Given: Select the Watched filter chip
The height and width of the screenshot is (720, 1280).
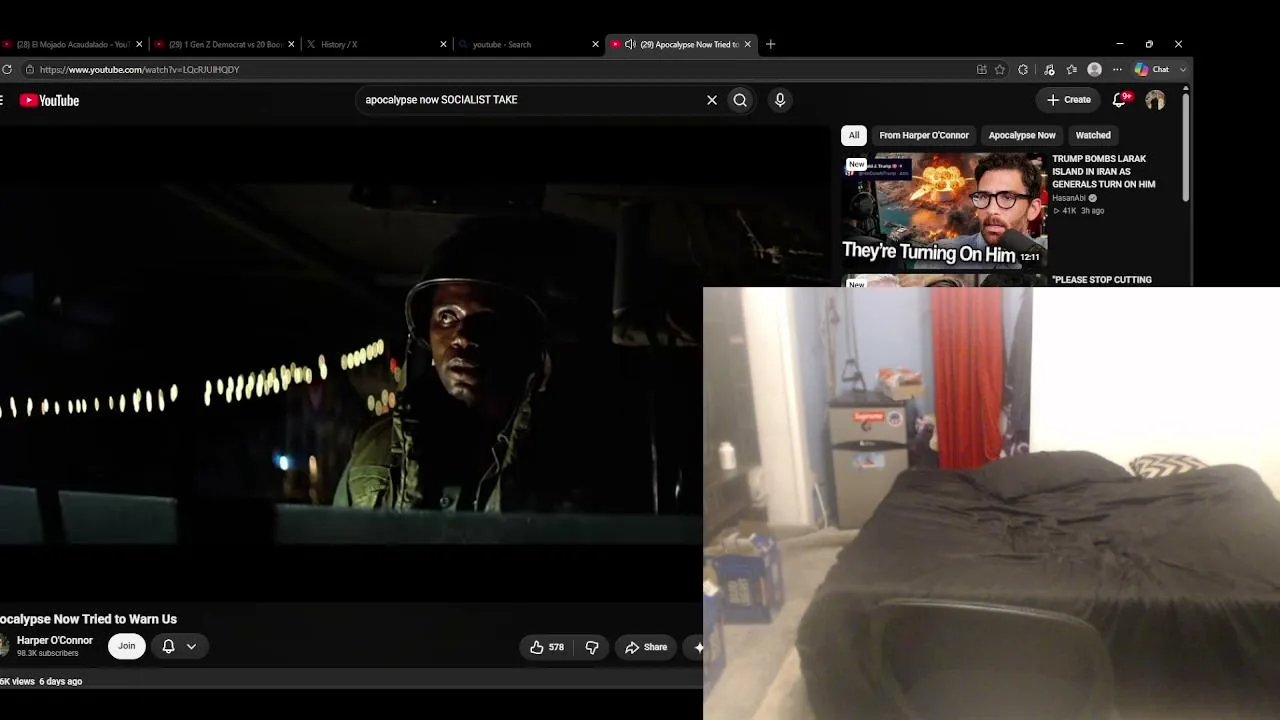Looking at the screenshot, I should pos(1093,135).
